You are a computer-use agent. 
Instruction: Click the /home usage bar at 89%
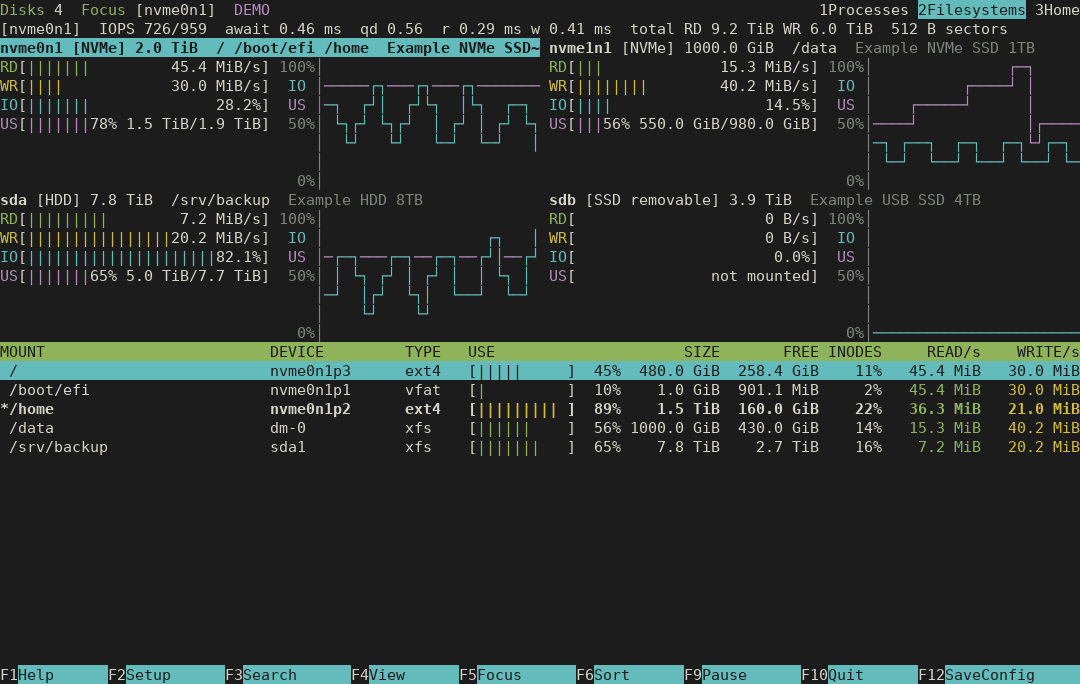(521, 409)
